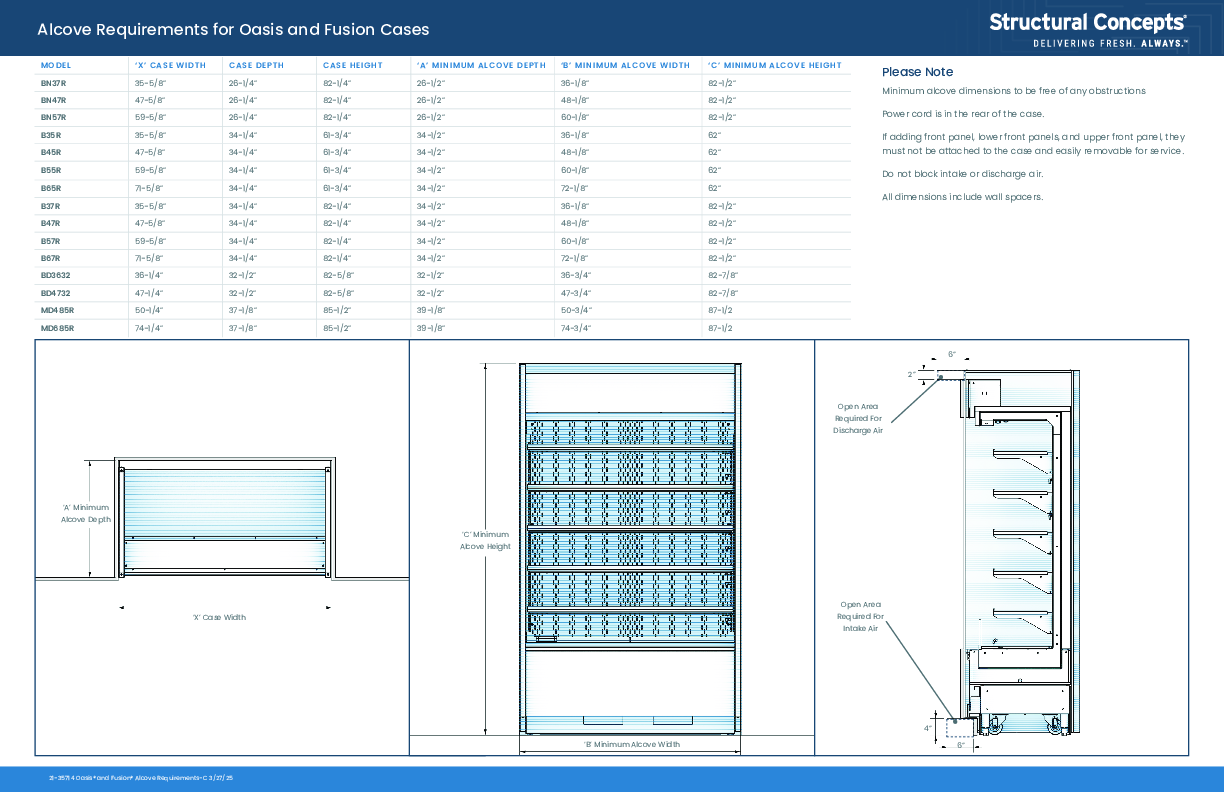Click the Open Area Required For Discharge Air label

click(x=858, y=418)
